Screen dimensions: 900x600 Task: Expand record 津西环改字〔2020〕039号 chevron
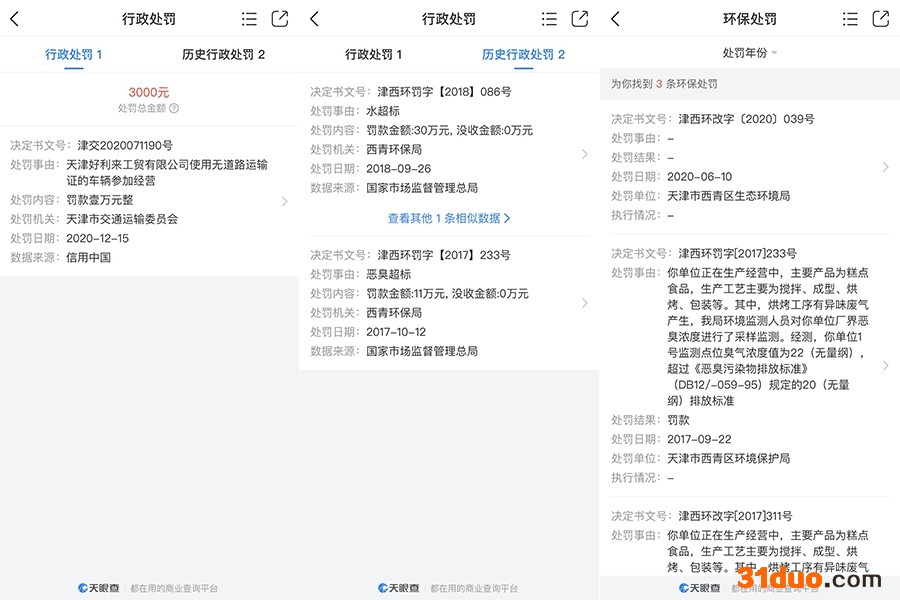tap(885, 167)
